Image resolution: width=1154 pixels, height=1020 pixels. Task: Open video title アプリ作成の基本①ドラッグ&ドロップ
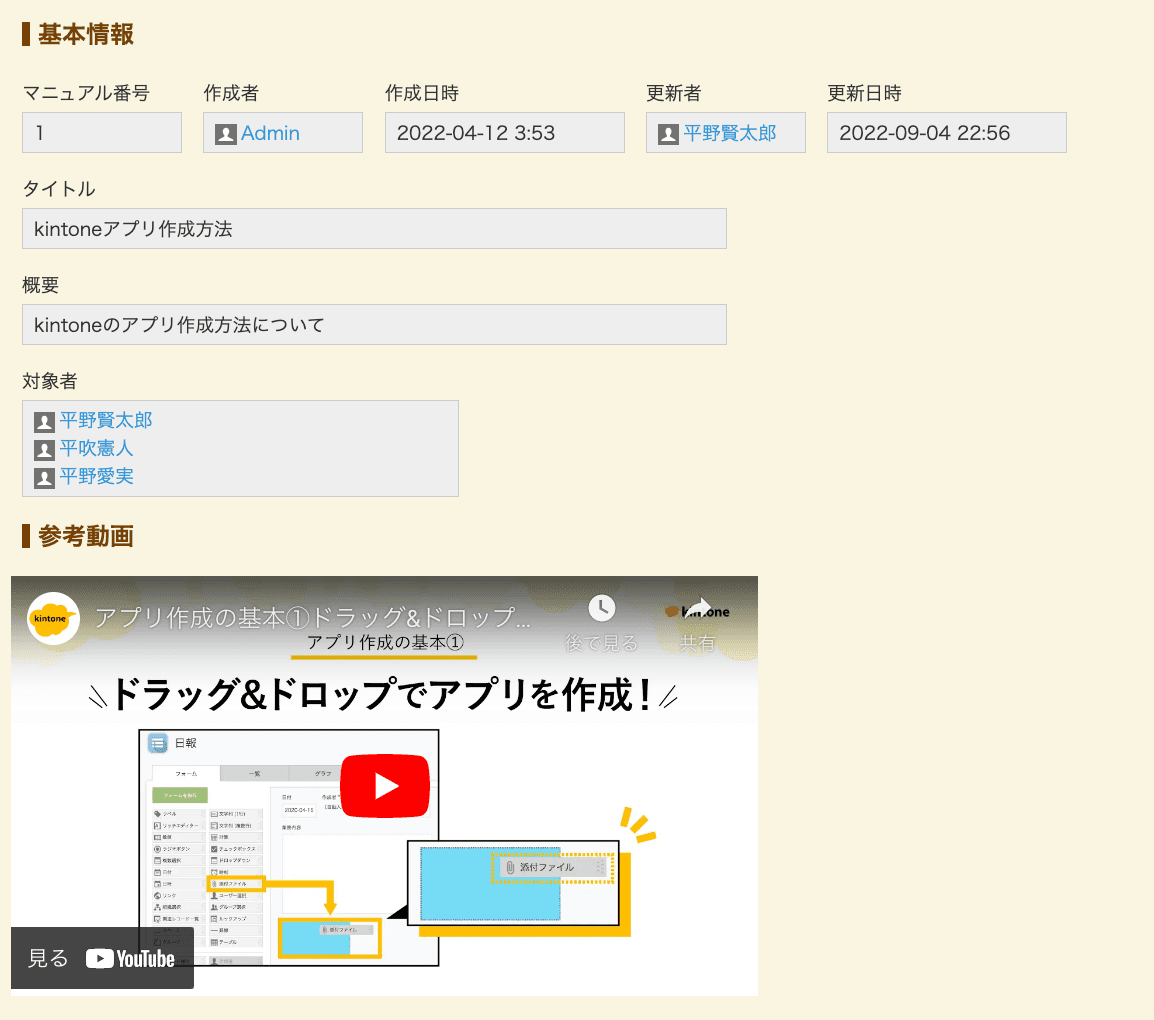click(x=313, y=617)
